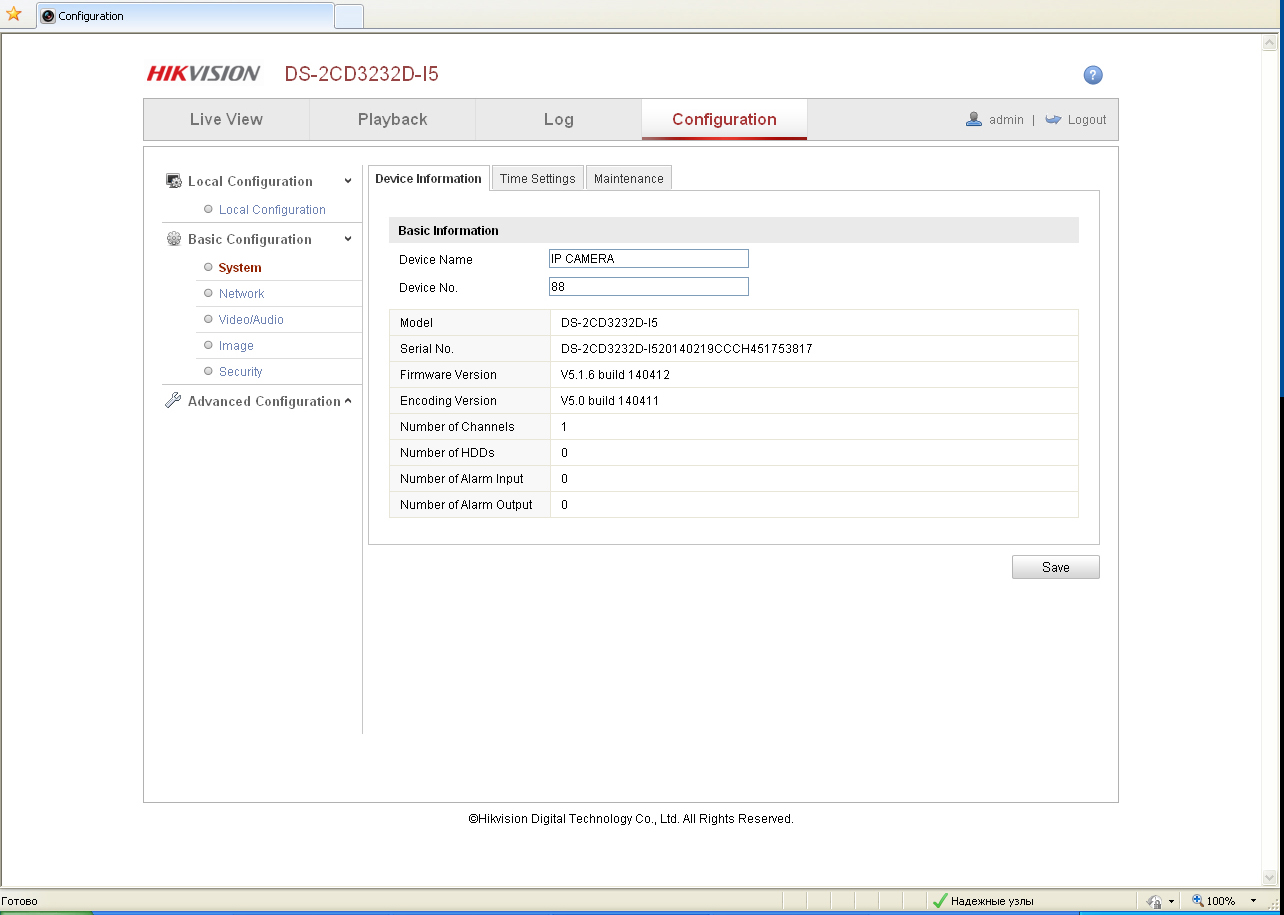The width and height of the screenshot is (1284, 915).
Task: Open the Local Configuration sub-link
Action: click(272, 210)
